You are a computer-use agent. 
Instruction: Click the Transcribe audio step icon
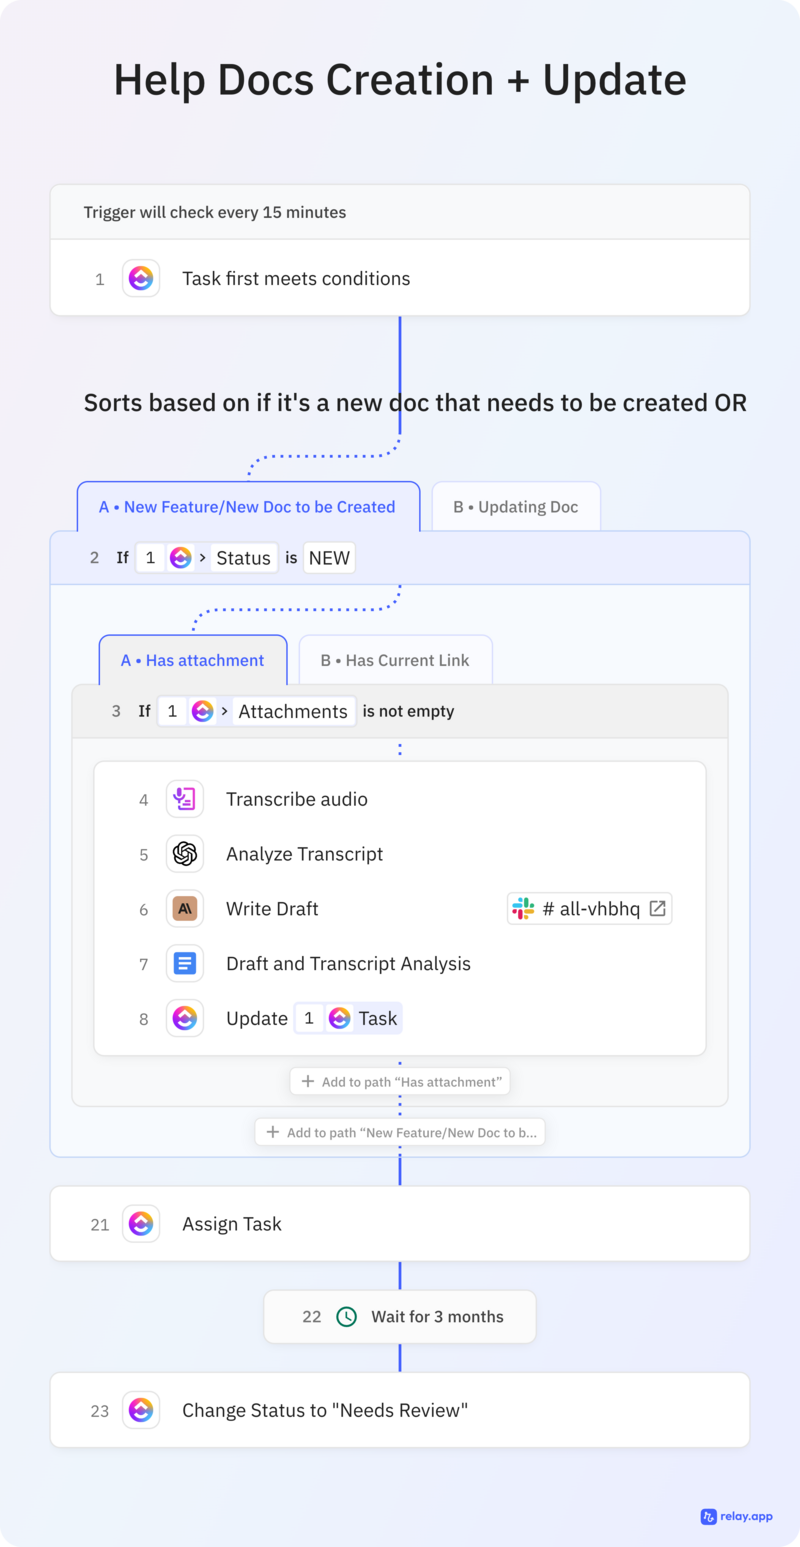185,799
